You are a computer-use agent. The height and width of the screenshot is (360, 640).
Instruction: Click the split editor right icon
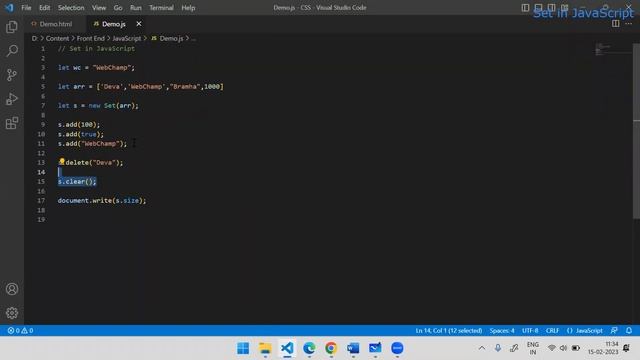[615, 24]
